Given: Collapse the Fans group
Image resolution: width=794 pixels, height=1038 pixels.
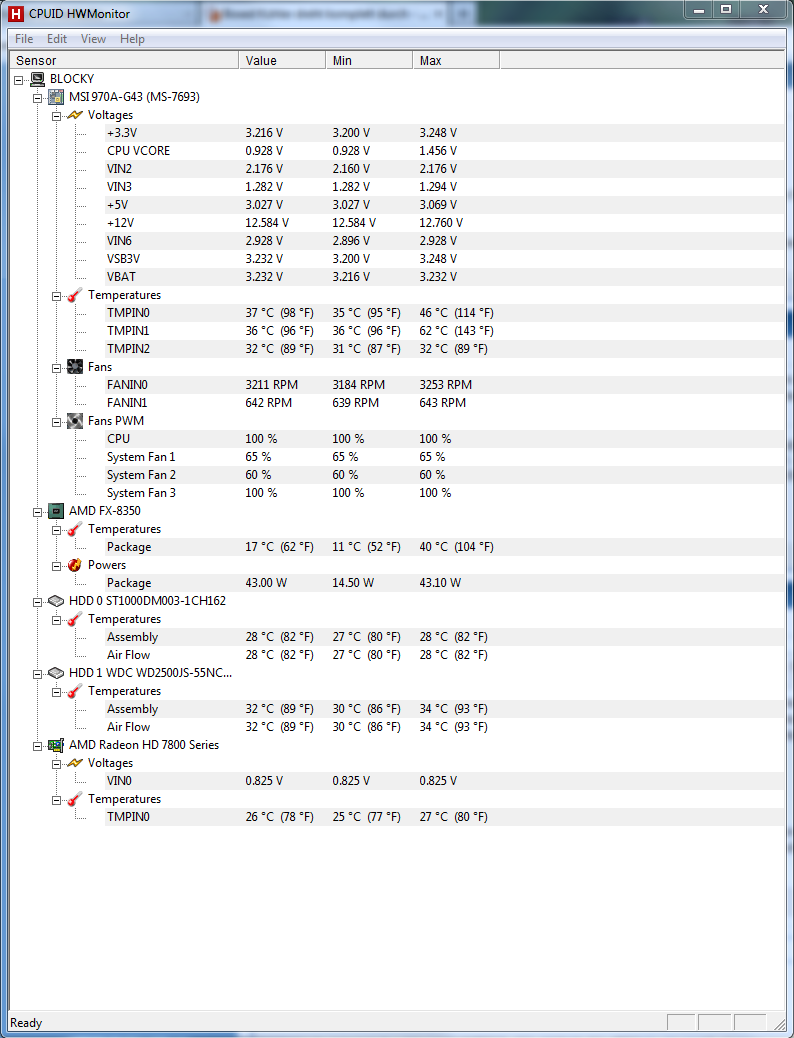Looking at the screenshot, I should [56, 367].
